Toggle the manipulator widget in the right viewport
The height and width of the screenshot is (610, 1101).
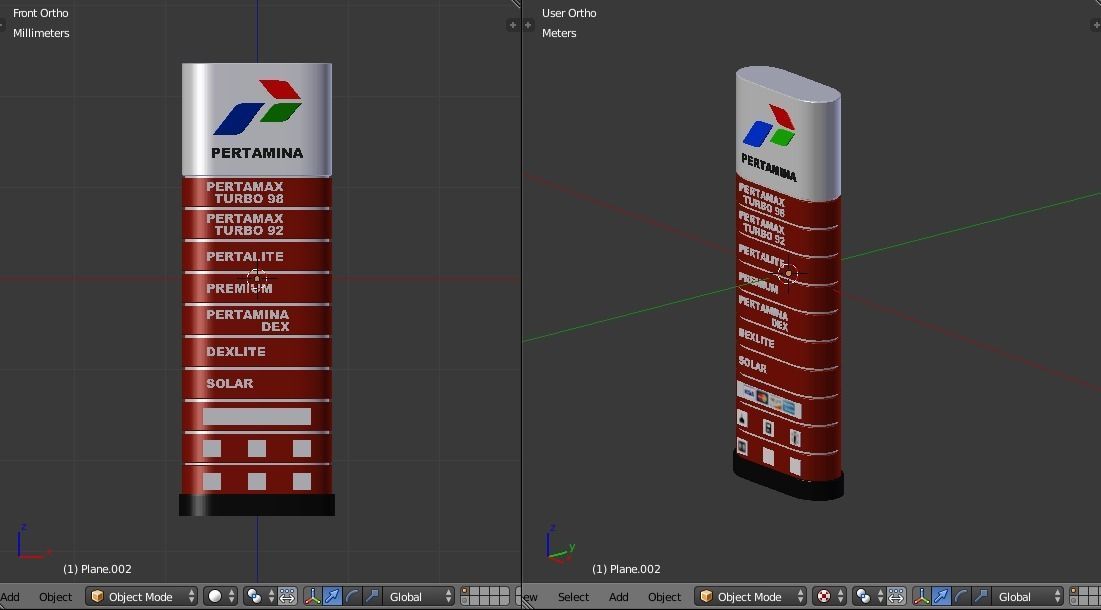click(920, 596)
